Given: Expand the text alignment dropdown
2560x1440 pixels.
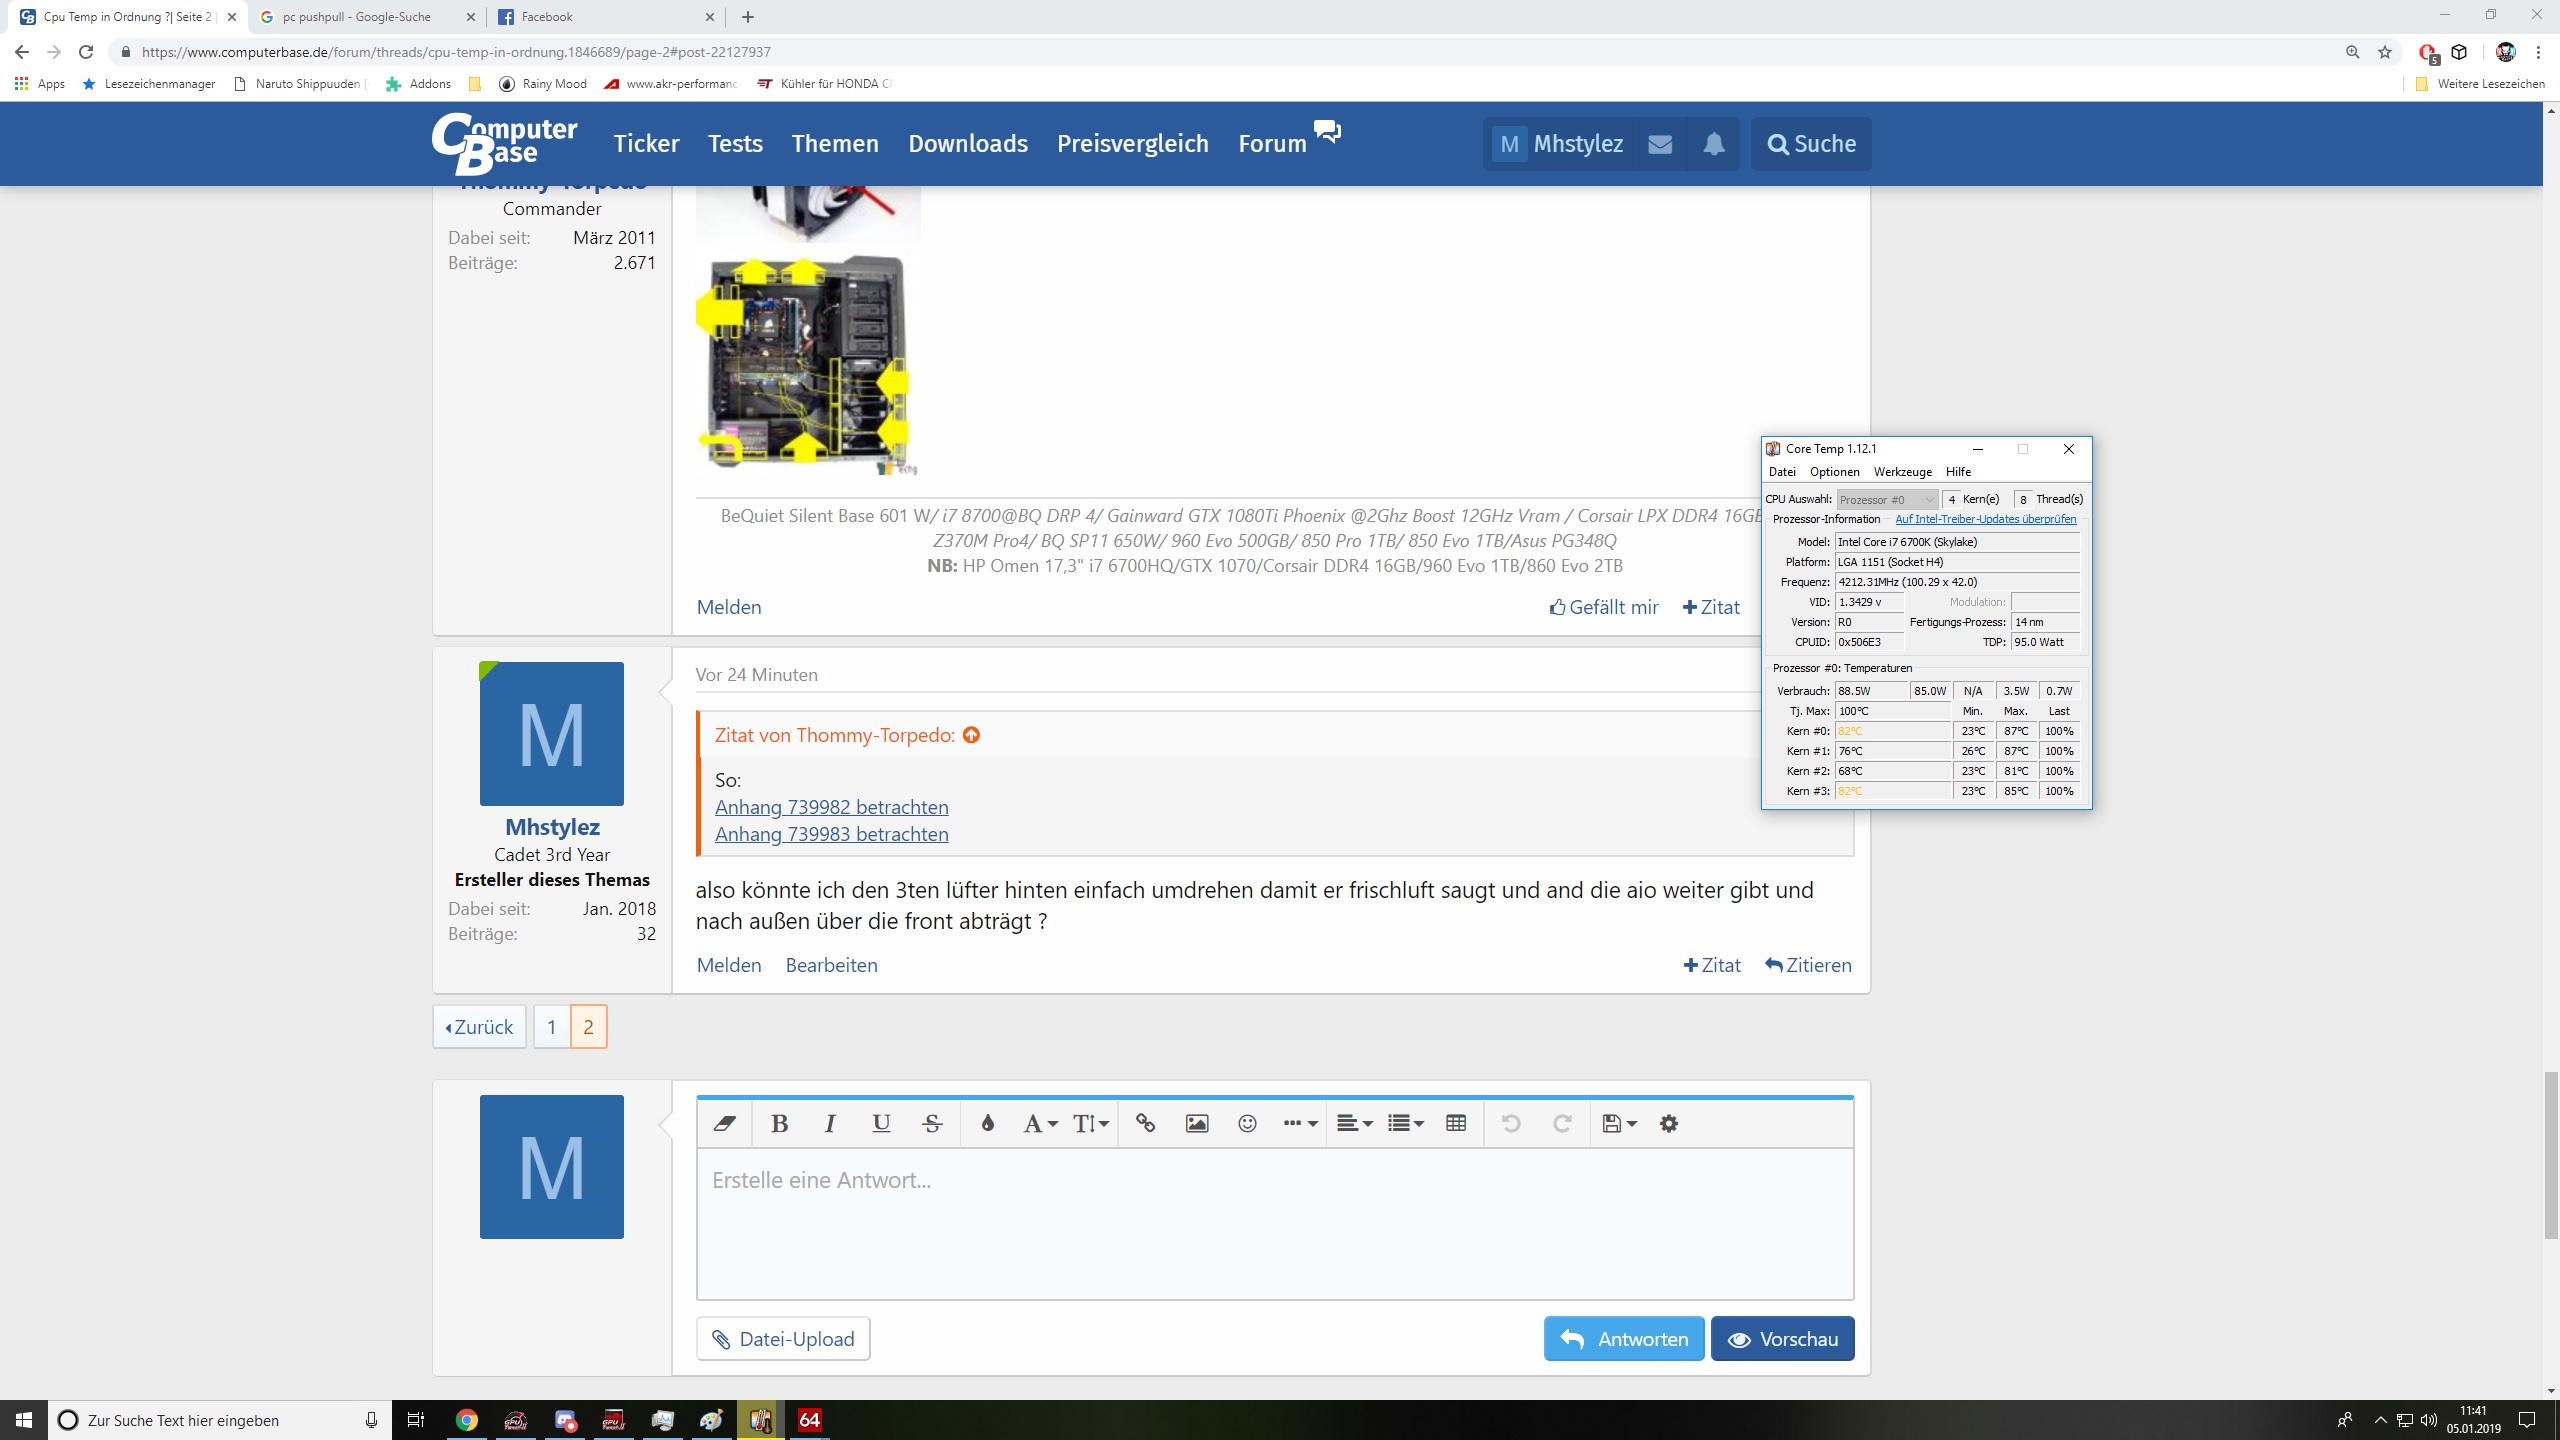Looking at the screenshot, I should pyautogui.click(x=1354, y=1123).
